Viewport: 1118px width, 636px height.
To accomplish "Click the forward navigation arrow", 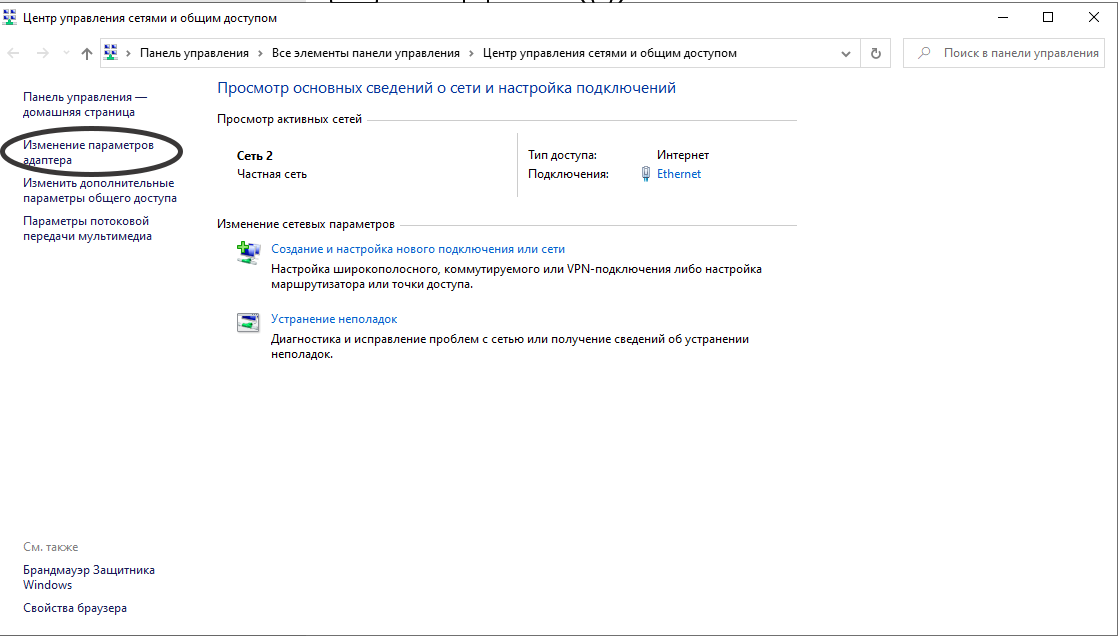I will click(x=42, y=54).
